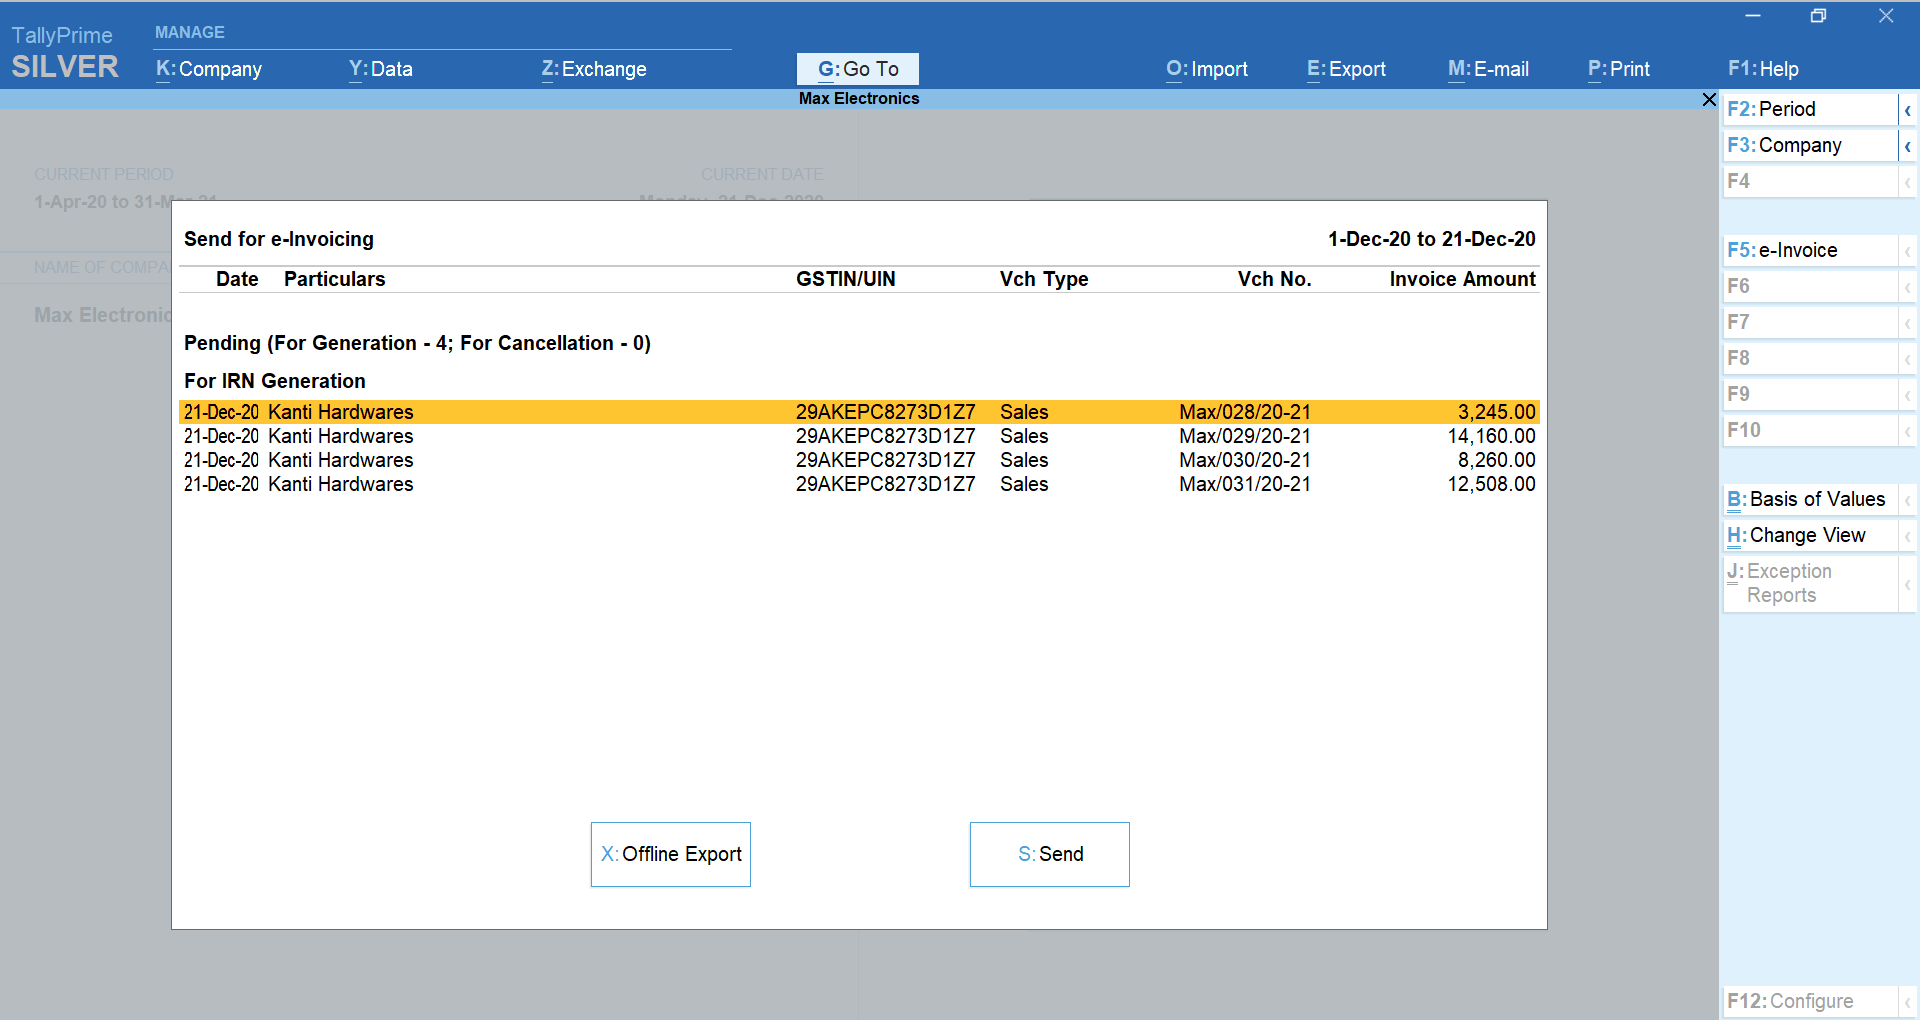Click the Vch No. column header
Viewport: 1920px width, 1020px height.
(1274, 280)
